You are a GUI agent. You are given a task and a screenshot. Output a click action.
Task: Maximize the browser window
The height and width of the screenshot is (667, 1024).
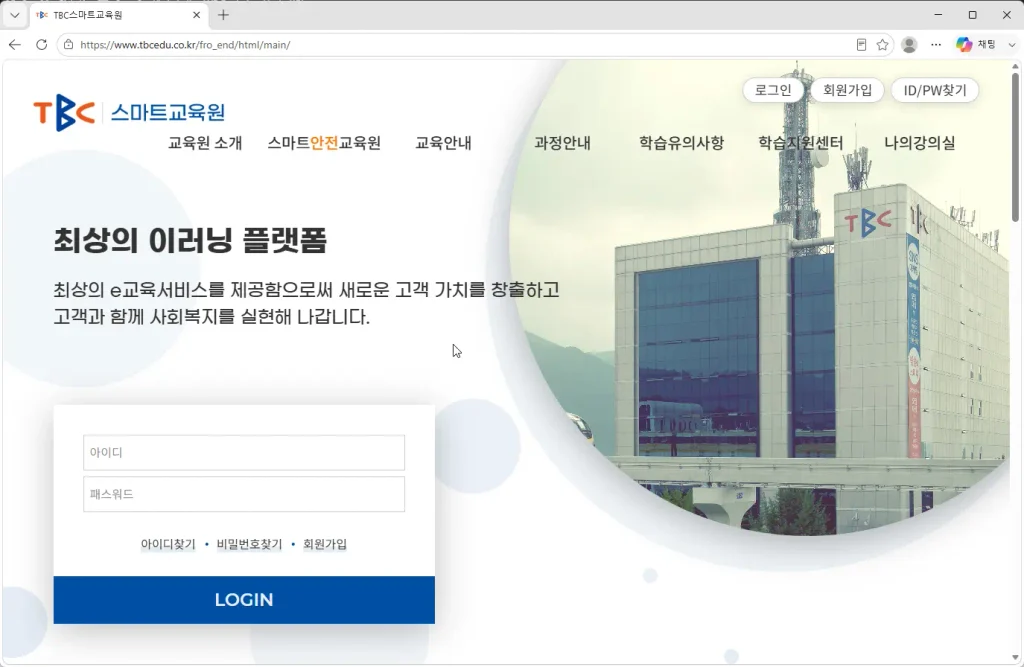[972, 14]
